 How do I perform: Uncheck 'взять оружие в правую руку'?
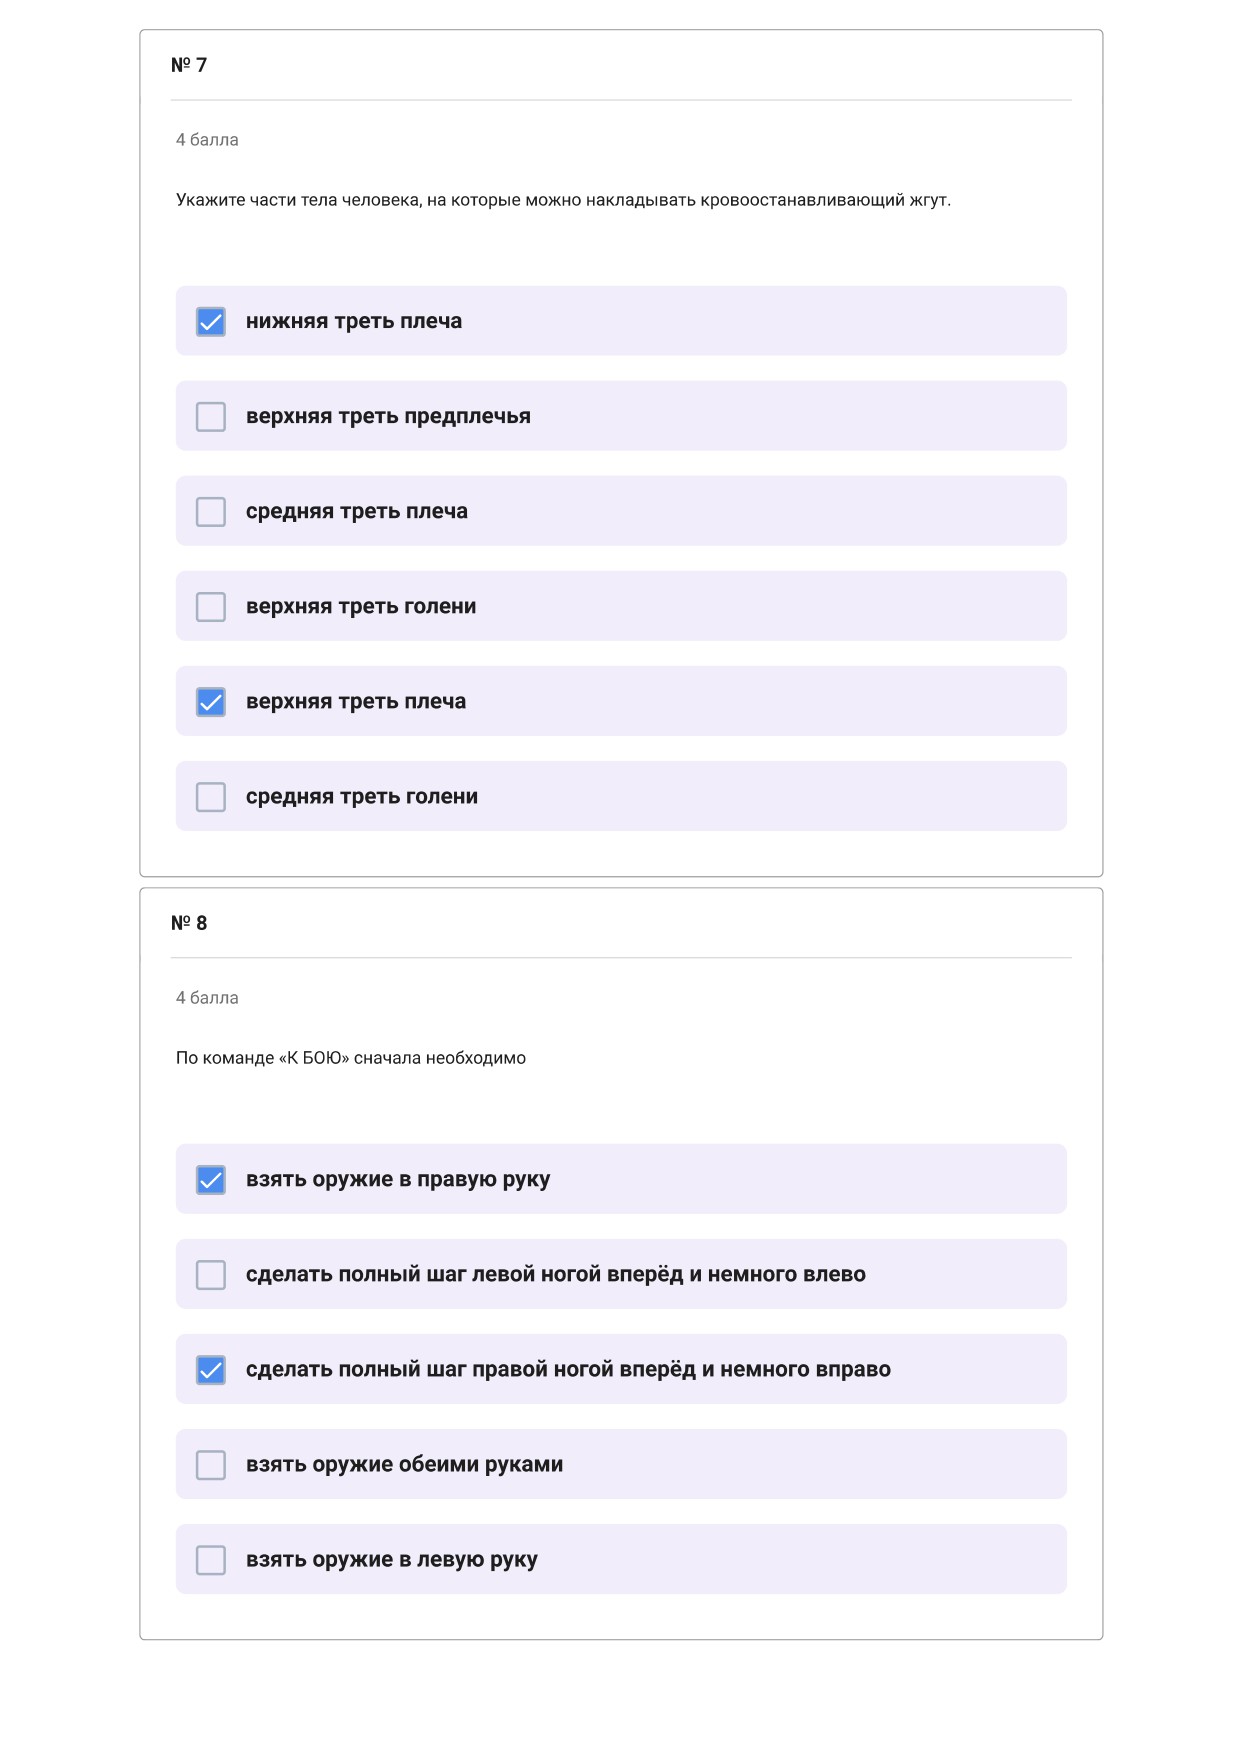pyautogui.click(x=210, y=1179)
